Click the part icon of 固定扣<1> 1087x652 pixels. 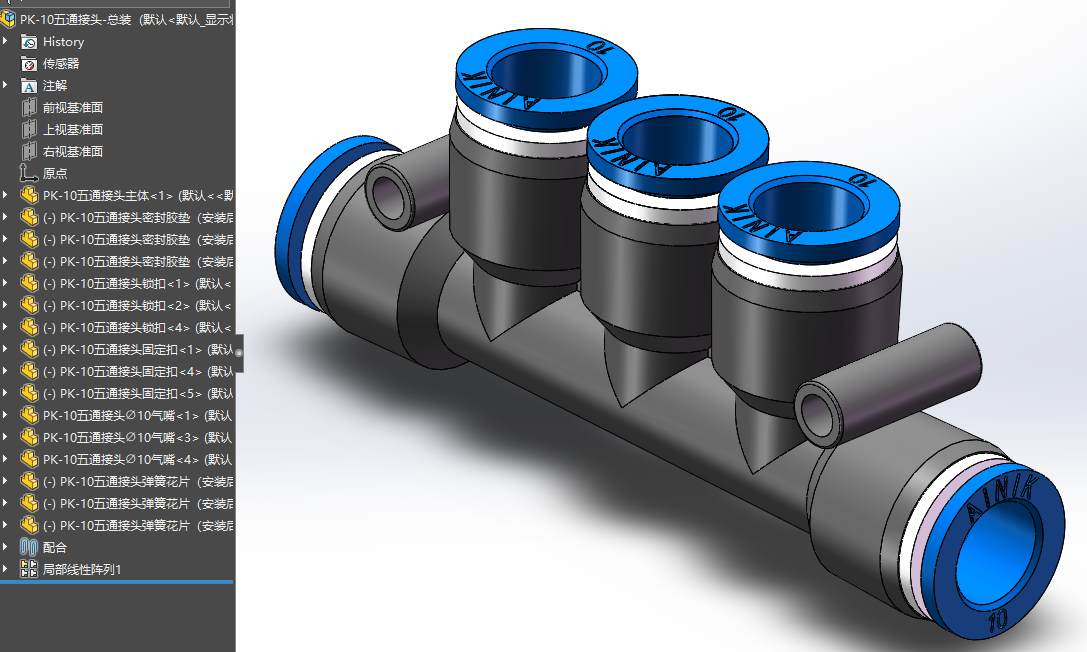[x=29, y=349]
